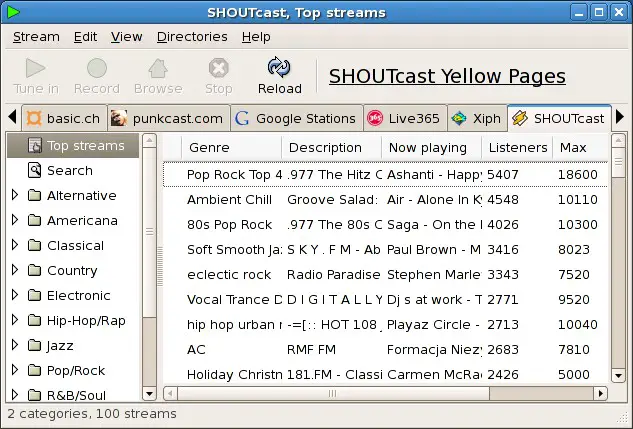Click the Top streams tree icon
Viewport: 633px width, 429px height.
click(x=35, y=146)
